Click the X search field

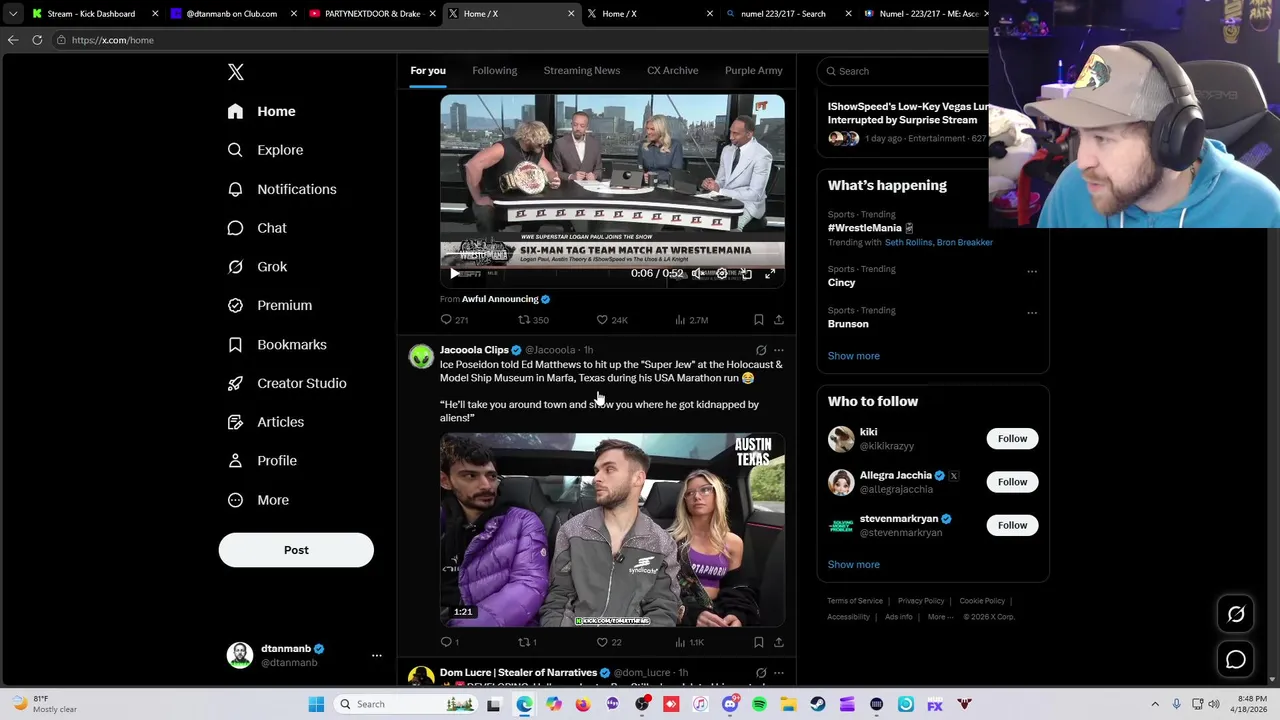click(x=905, y=71)
